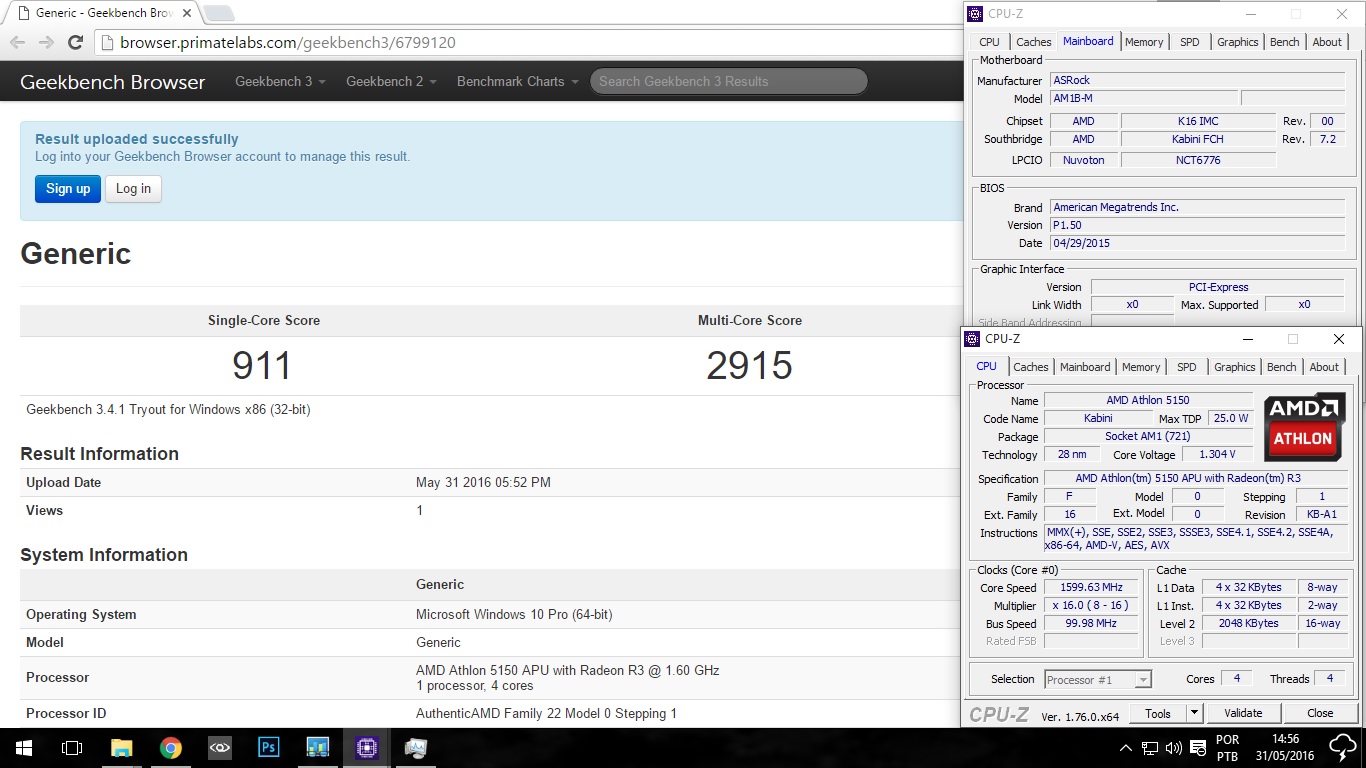This screenshot has height=768, width=1366.
Task: Open File Explorer from taskbar
Action: [121, 747]
